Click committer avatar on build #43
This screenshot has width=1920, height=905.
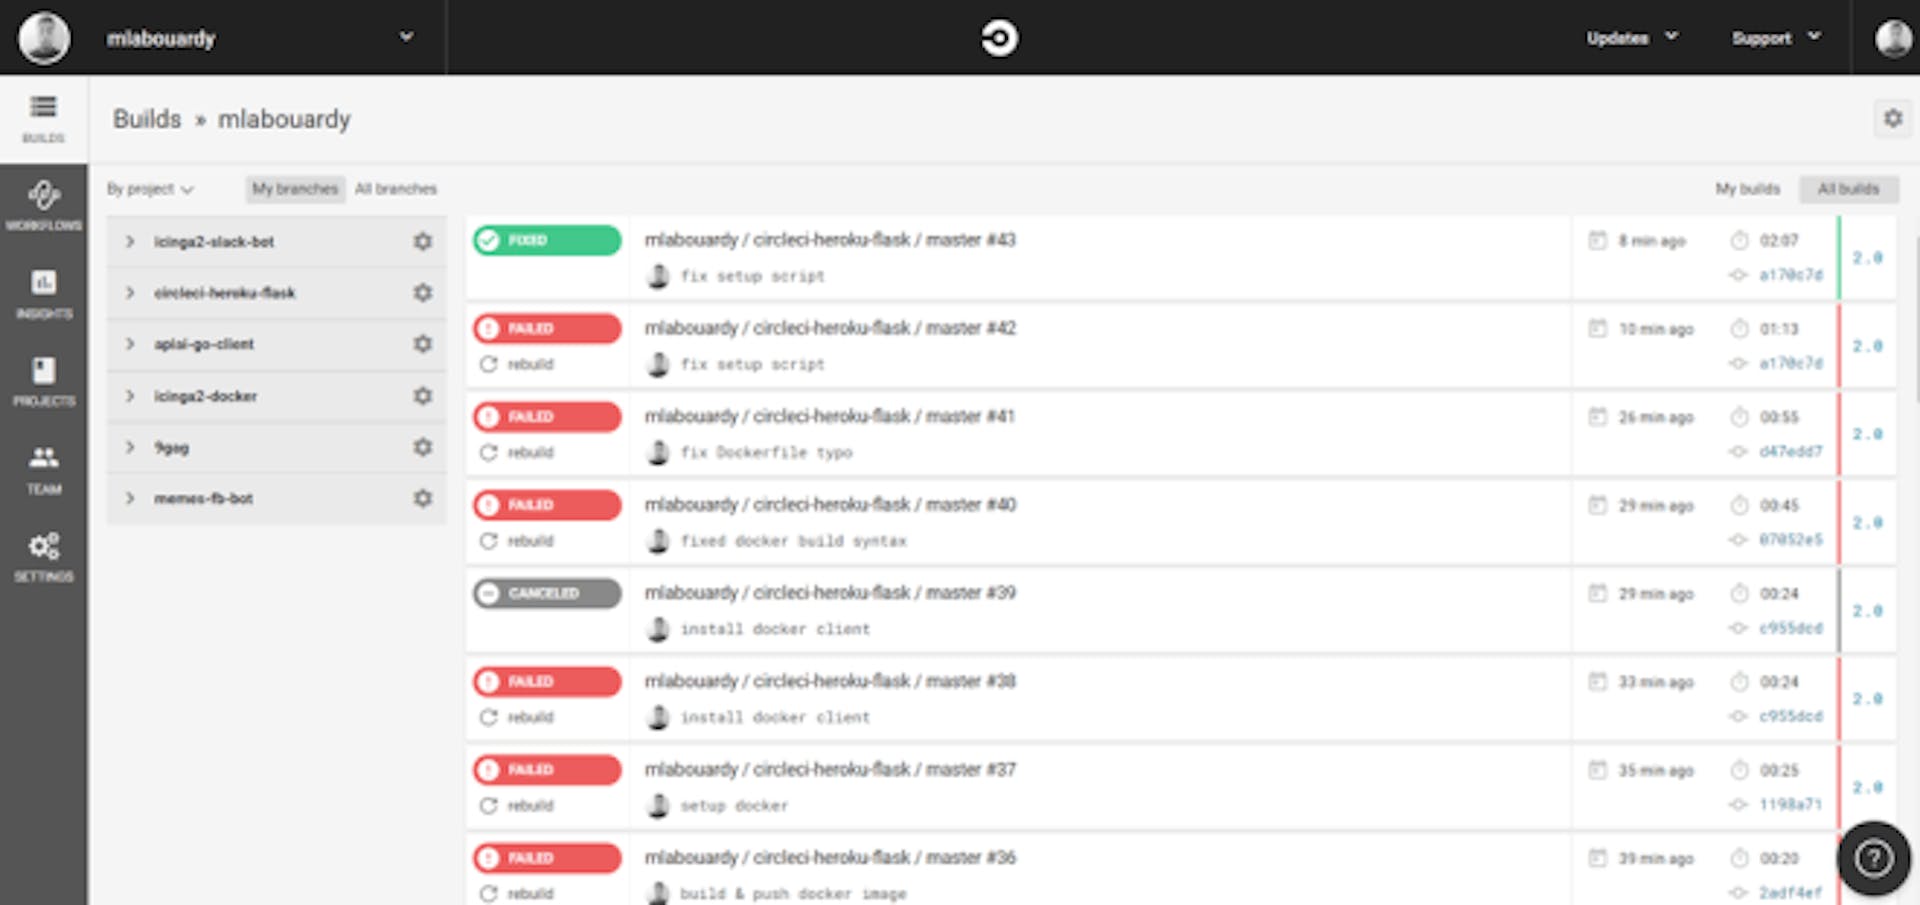coord(658,276)
